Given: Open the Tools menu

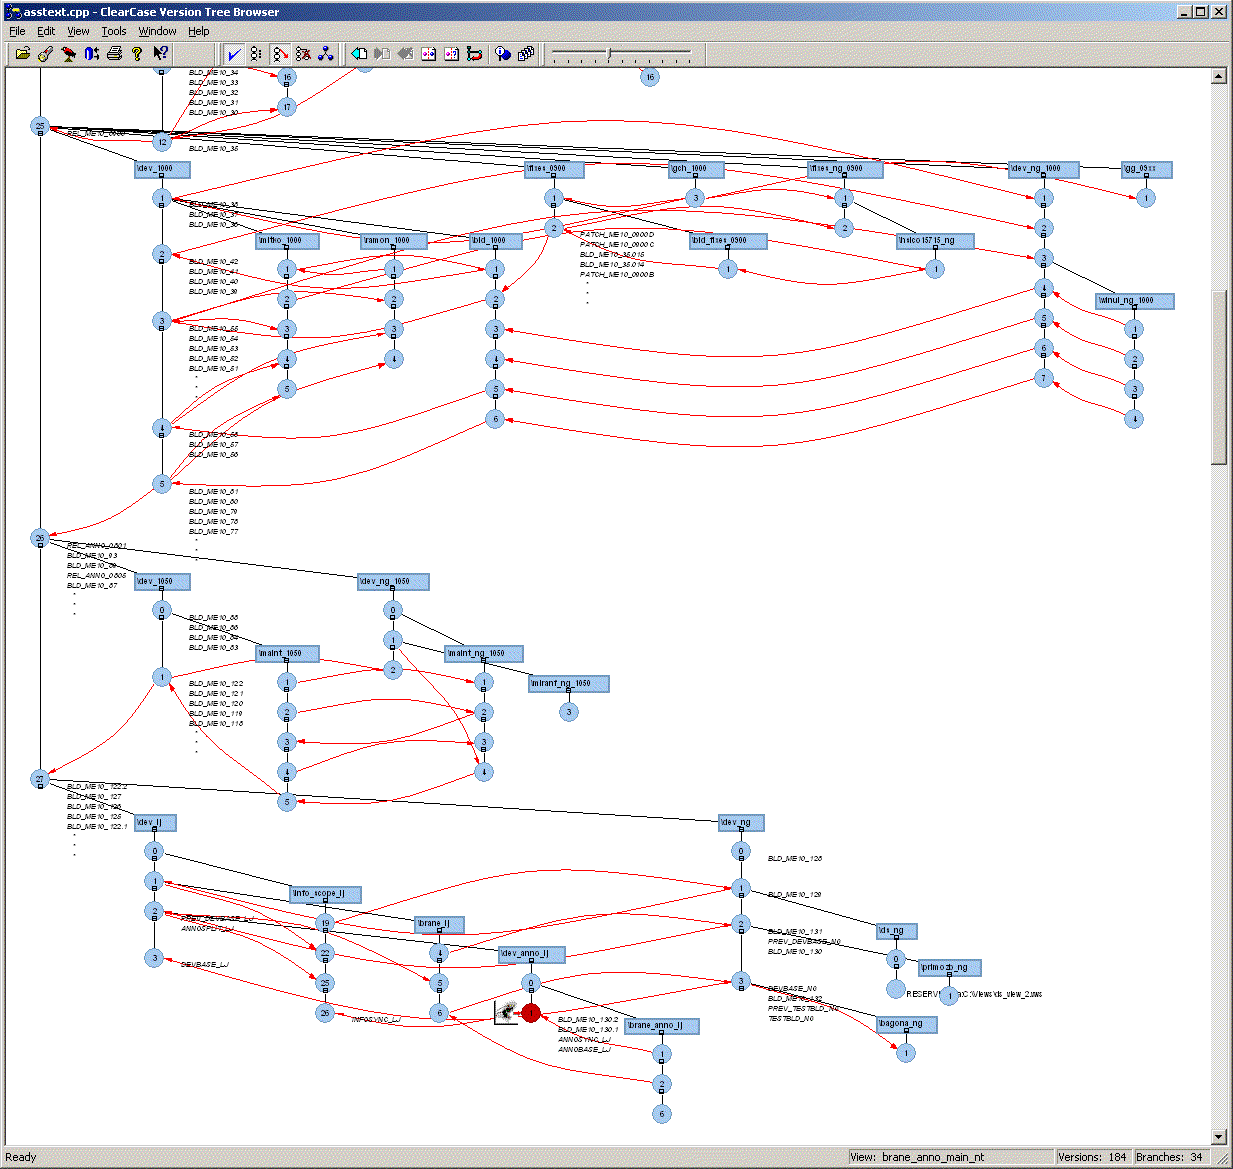Looking at the screenshot, I should pos(114,31).
